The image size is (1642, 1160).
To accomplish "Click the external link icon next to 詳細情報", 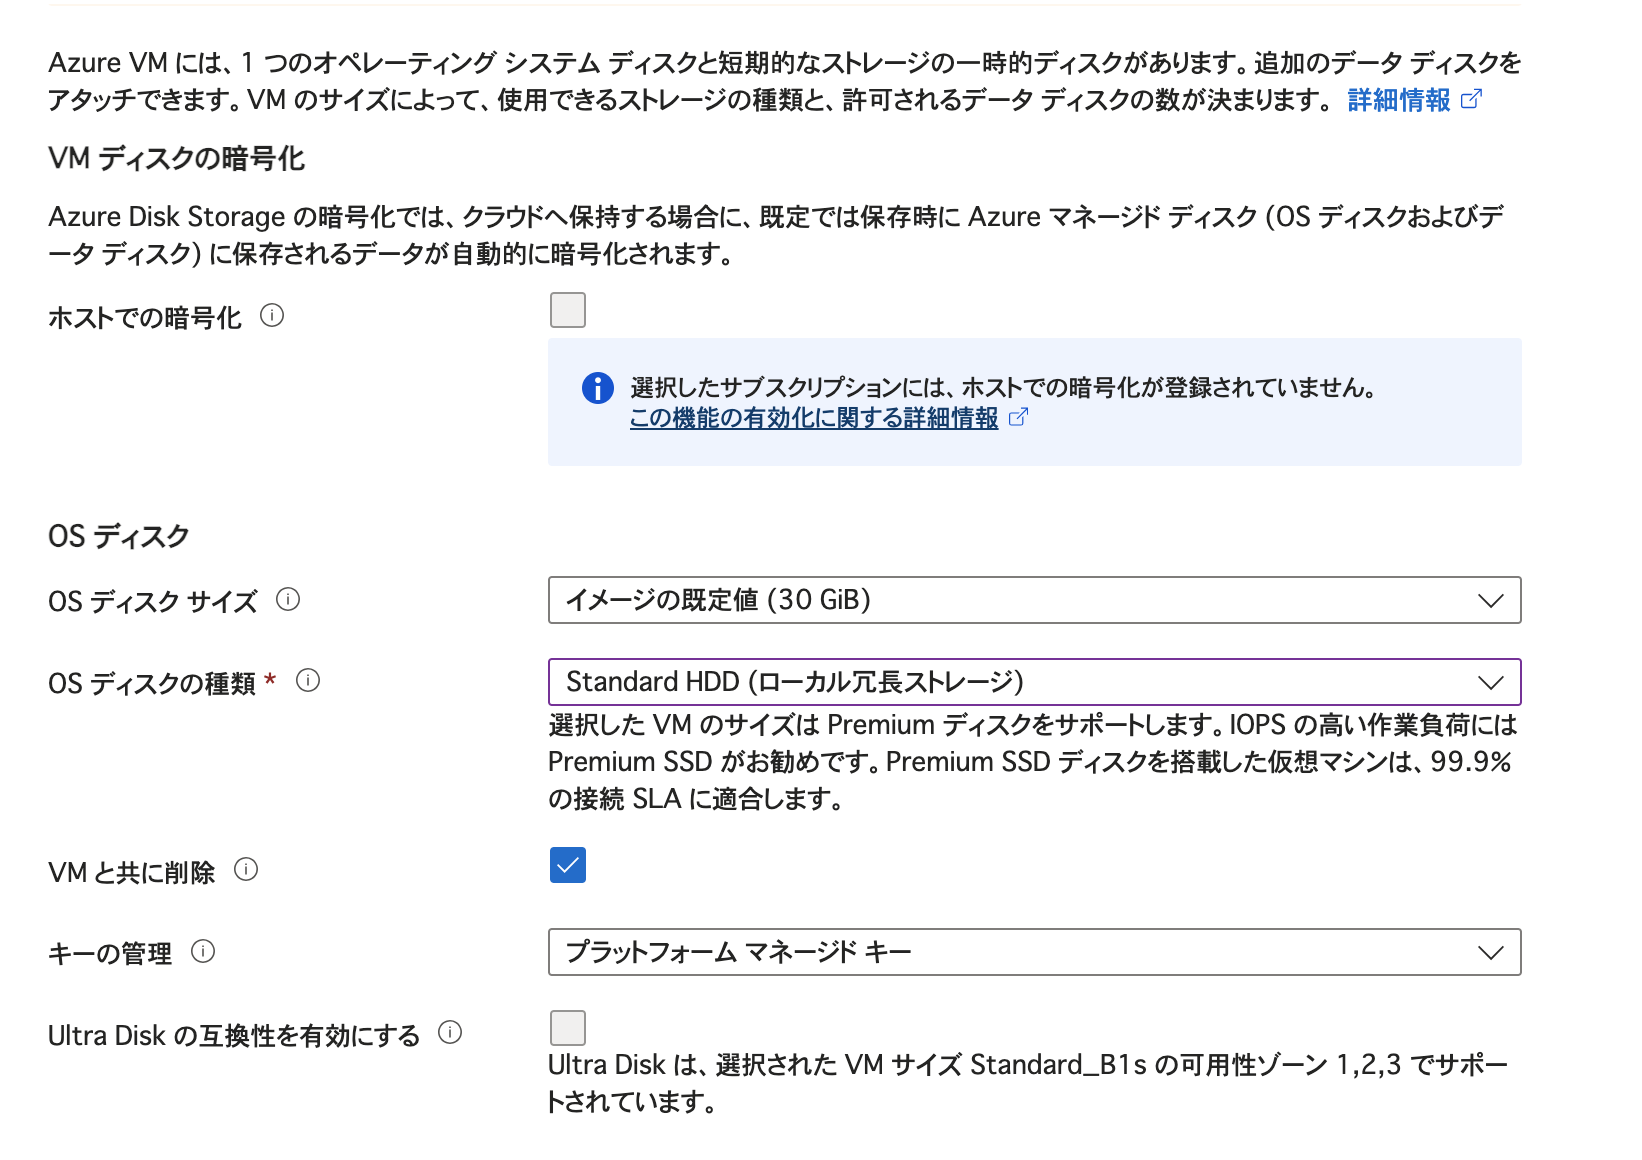I will (x=1471, y=99).
